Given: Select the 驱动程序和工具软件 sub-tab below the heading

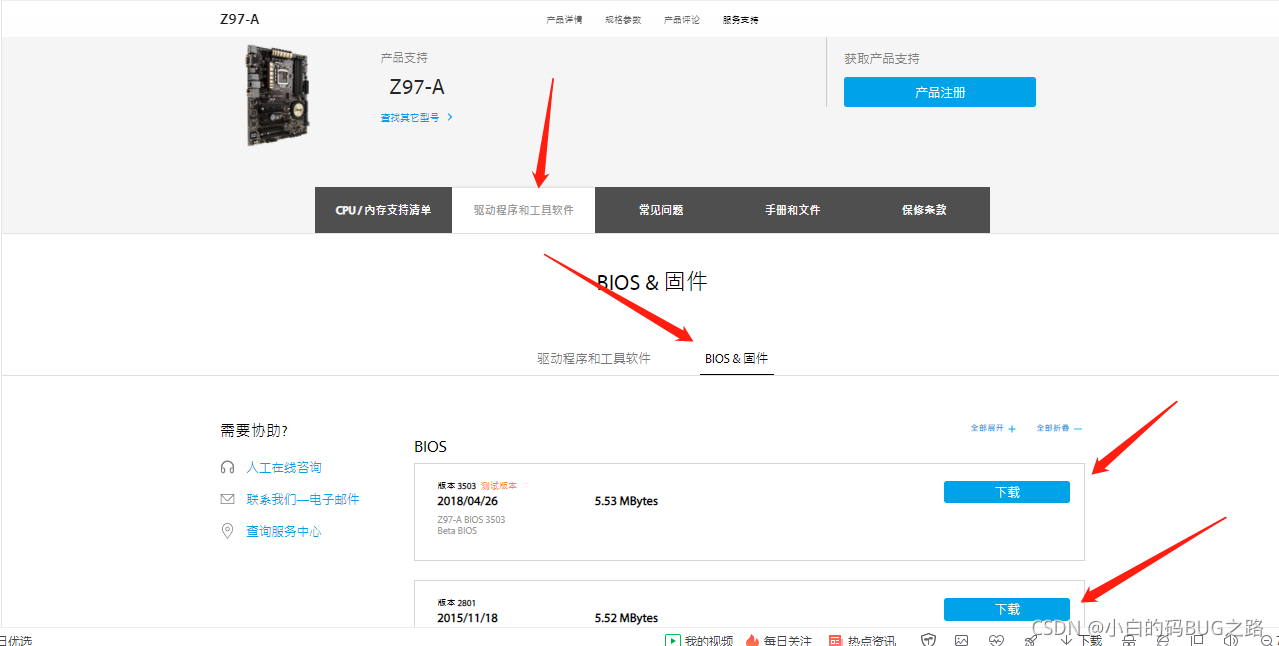Looking at the screenshot, I should [x=594, y=358].
